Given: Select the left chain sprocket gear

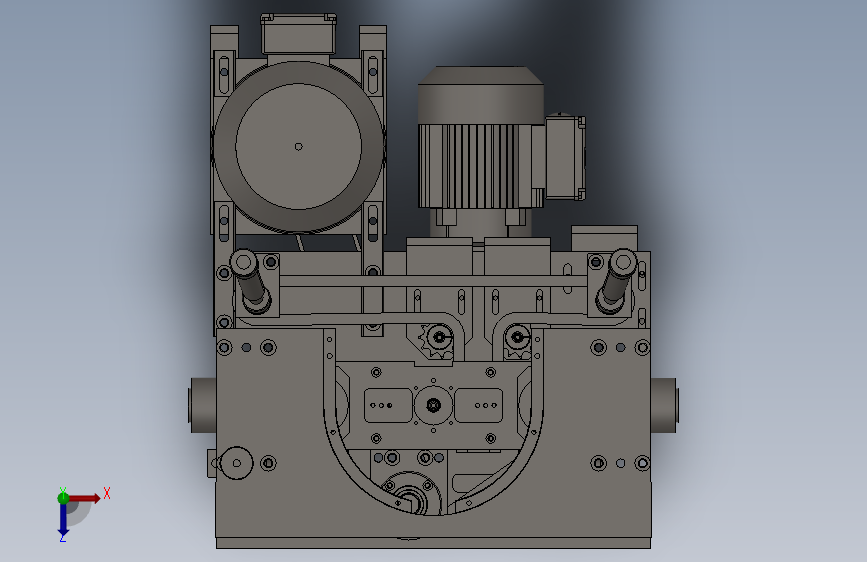Looking at the screenshot, I should point(438,337).
